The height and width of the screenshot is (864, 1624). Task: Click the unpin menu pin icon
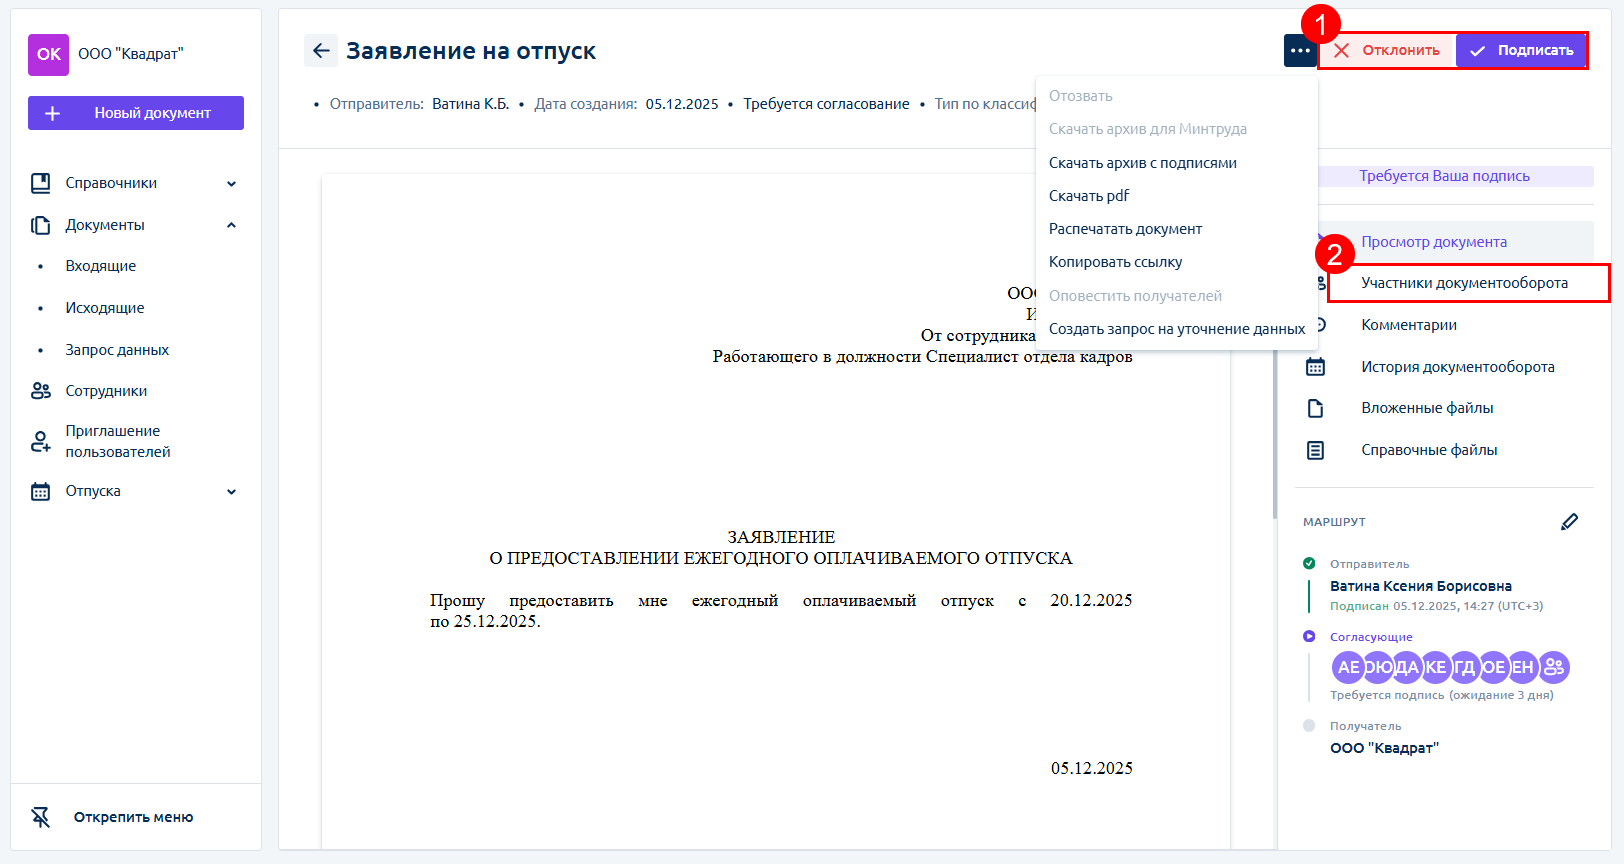[41, 817]
